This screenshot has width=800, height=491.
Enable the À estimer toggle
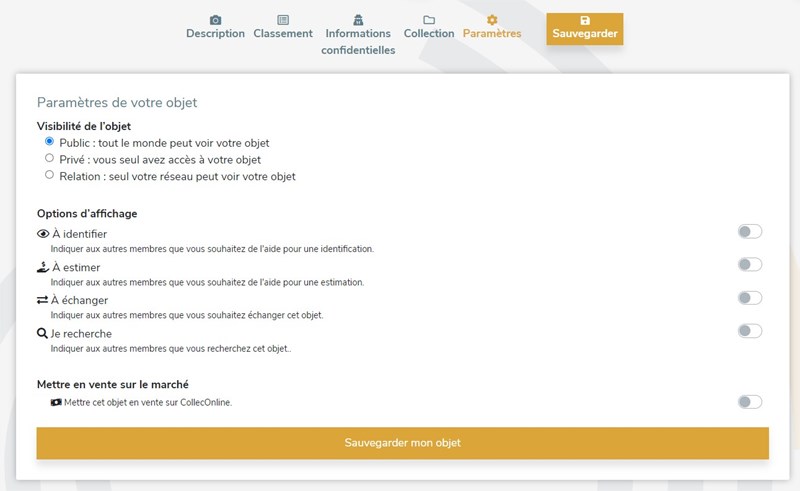coord(750,264)
